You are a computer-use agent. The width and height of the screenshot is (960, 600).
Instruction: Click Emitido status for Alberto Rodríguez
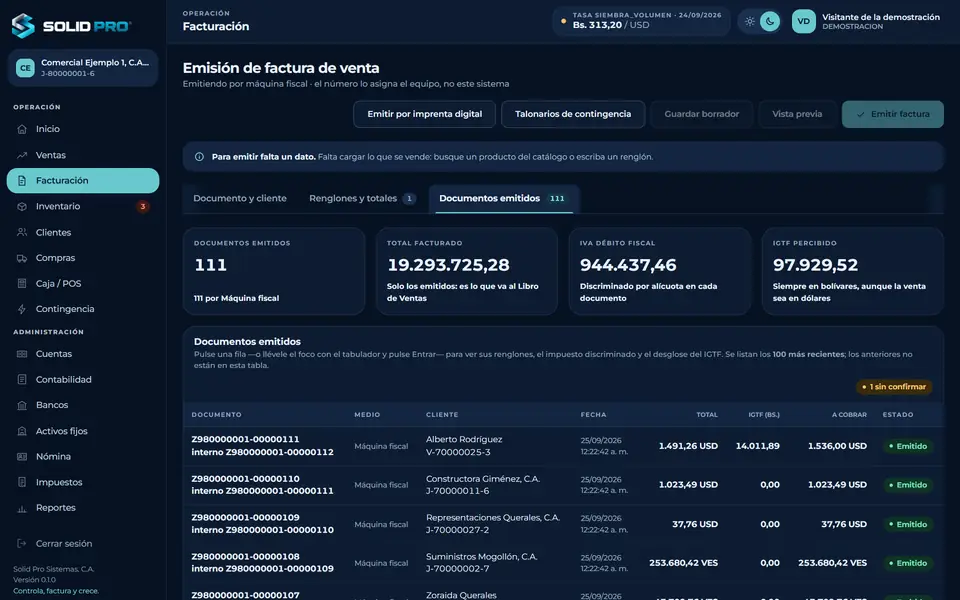[x=908, y=446]
